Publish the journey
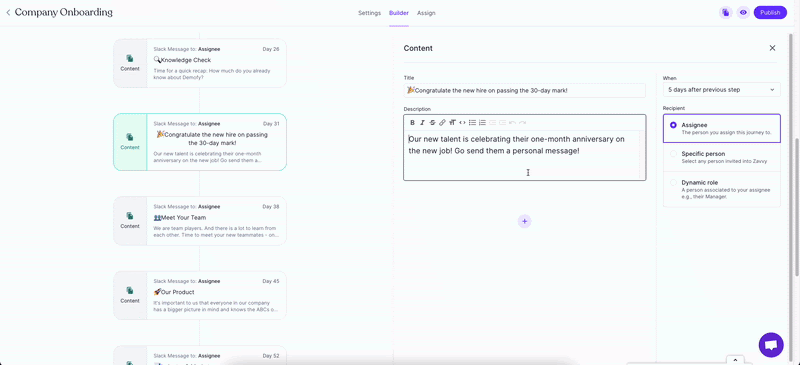 [x=770, y=13]
